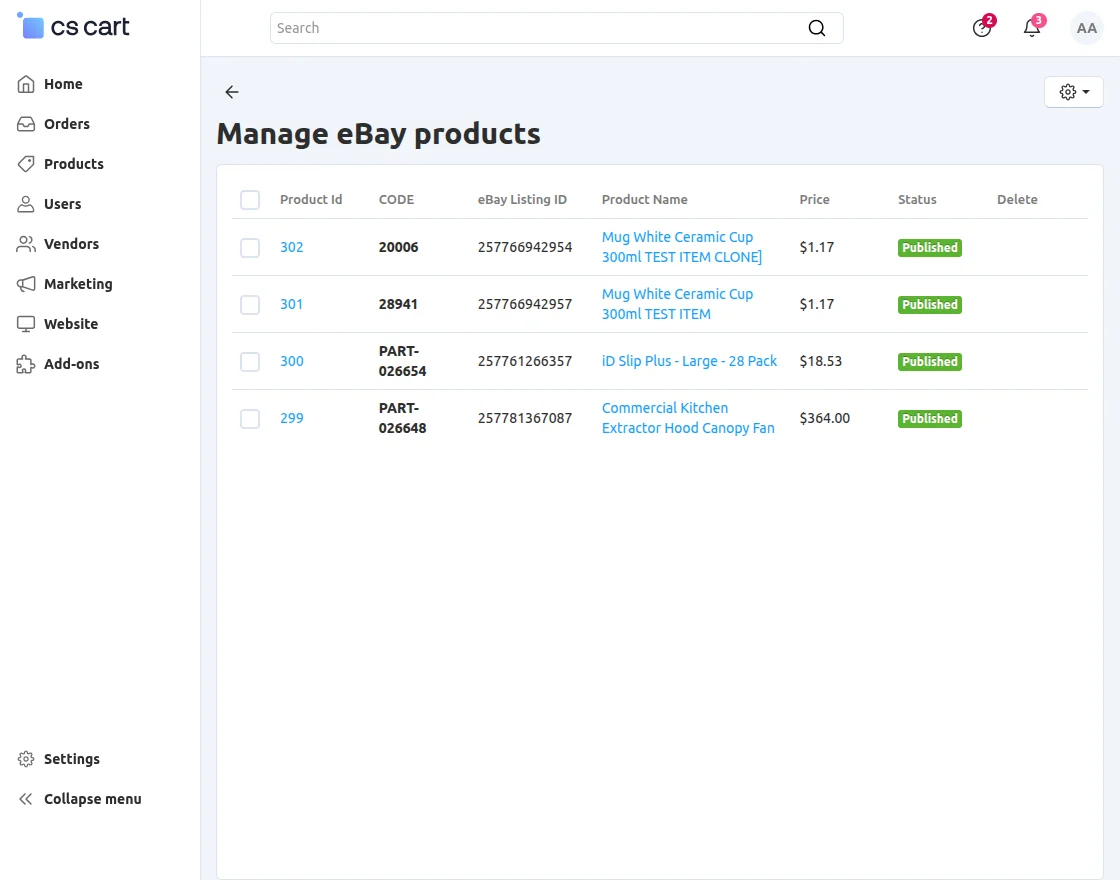Open product ID 300 link
Screen dimensions: 1120x880
coord(291,361)
